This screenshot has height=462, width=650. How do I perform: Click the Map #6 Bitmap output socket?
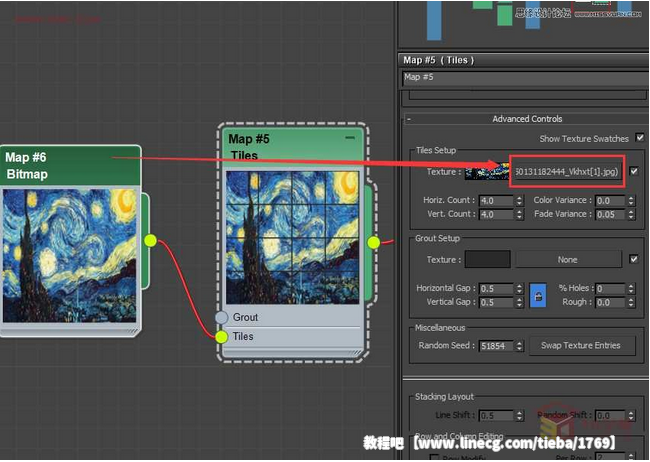coord(150,241)
